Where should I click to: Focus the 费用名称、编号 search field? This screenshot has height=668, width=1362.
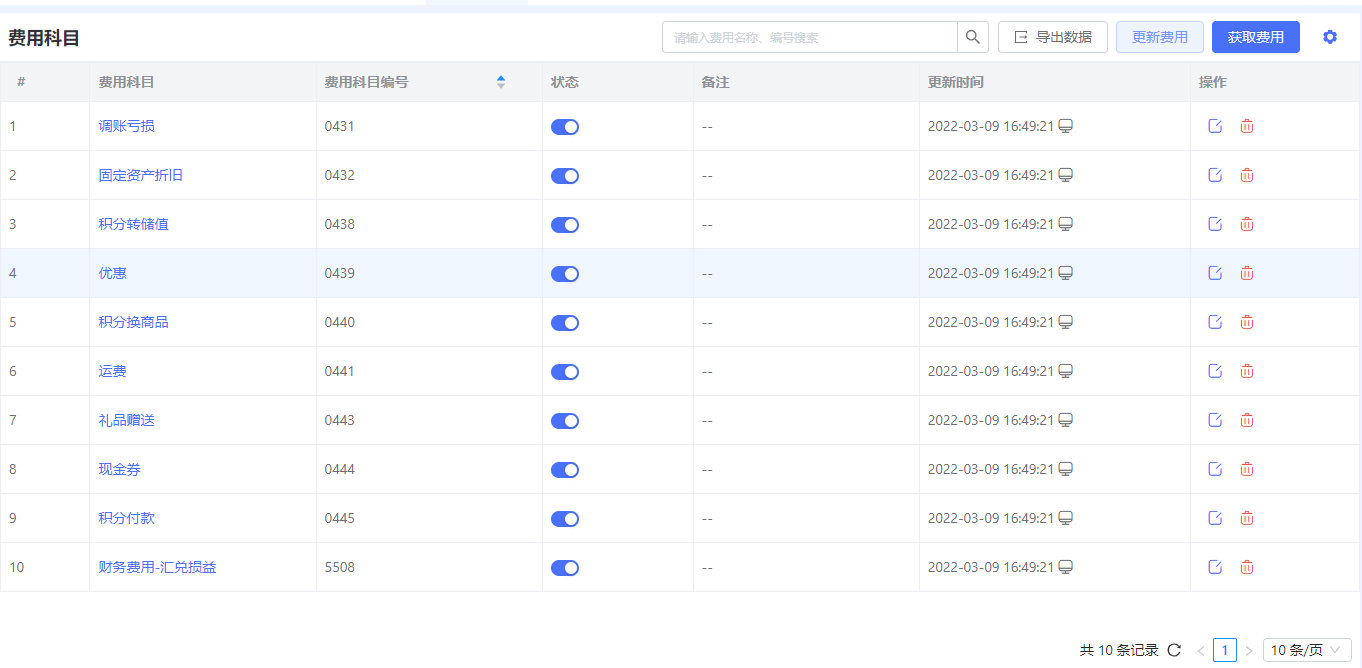click(810, 37)
